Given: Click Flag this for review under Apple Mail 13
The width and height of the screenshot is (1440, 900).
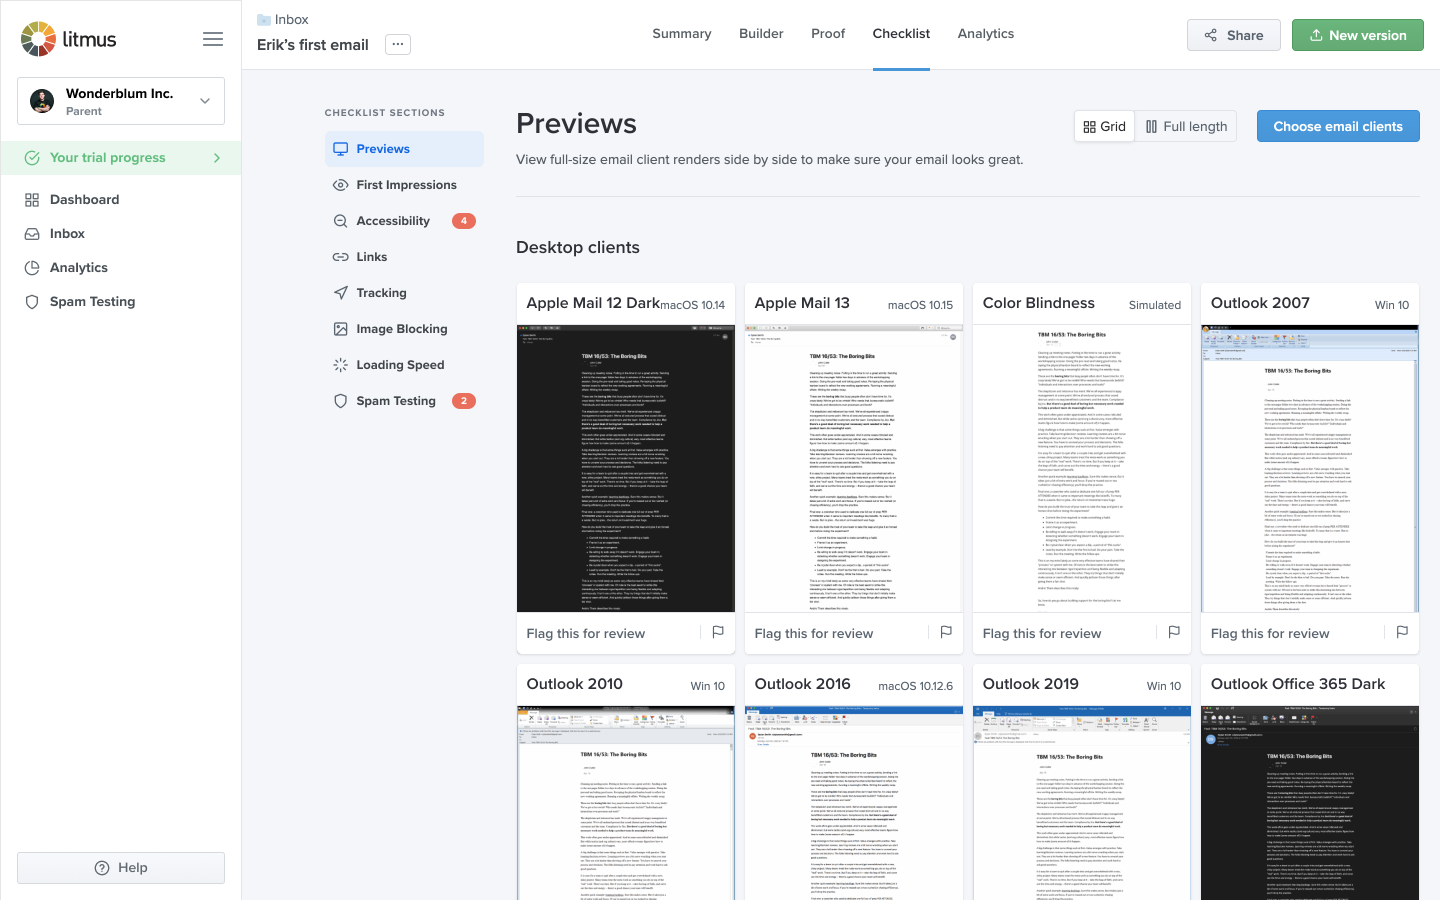Looking at the screenshot, I should tap(813, 633).
